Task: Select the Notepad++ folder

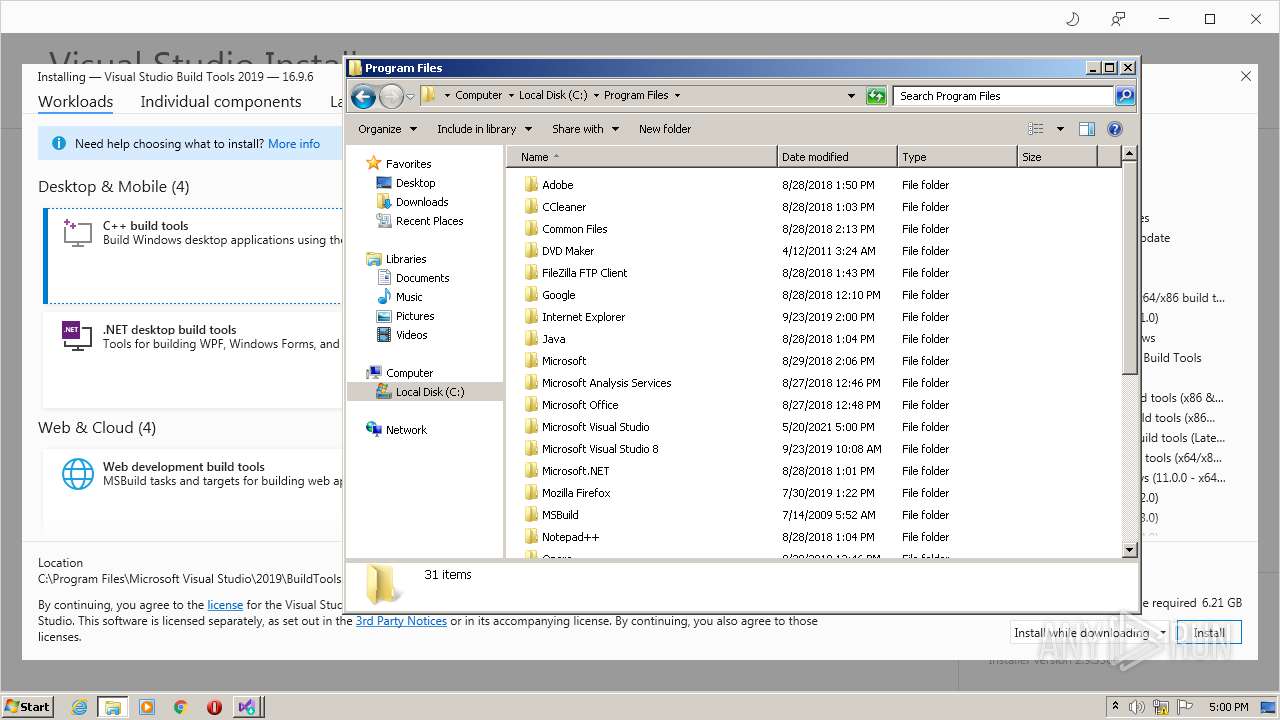Action: 570,537
